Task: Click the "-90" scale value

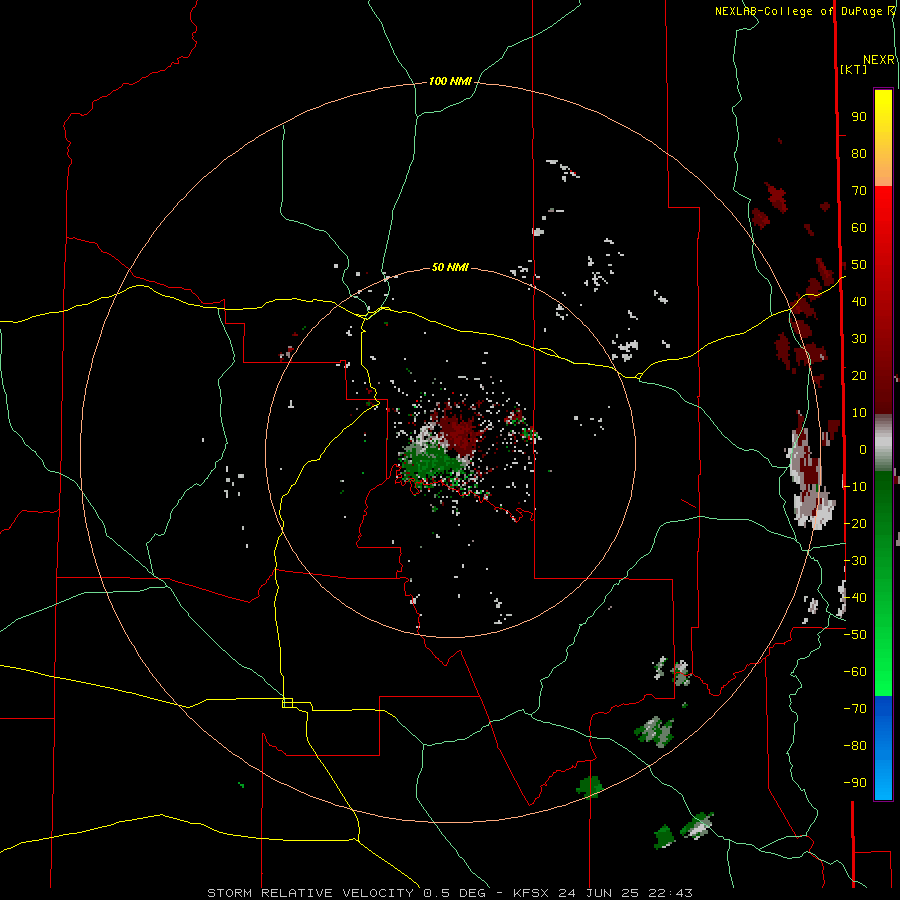Action: [855, 783]
